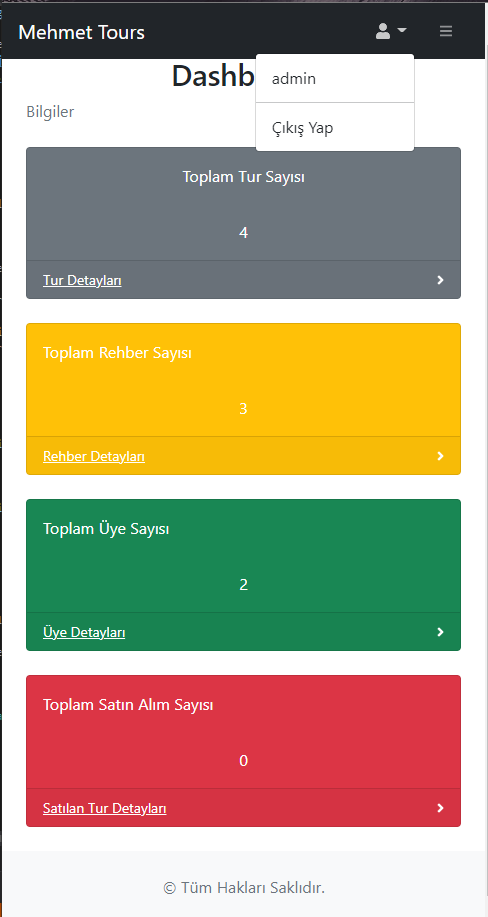Image resolution: width=488 pixels, height=917 pixels.
Task: Go to Mehmet Tours brand home link
Action: [81, 32]
